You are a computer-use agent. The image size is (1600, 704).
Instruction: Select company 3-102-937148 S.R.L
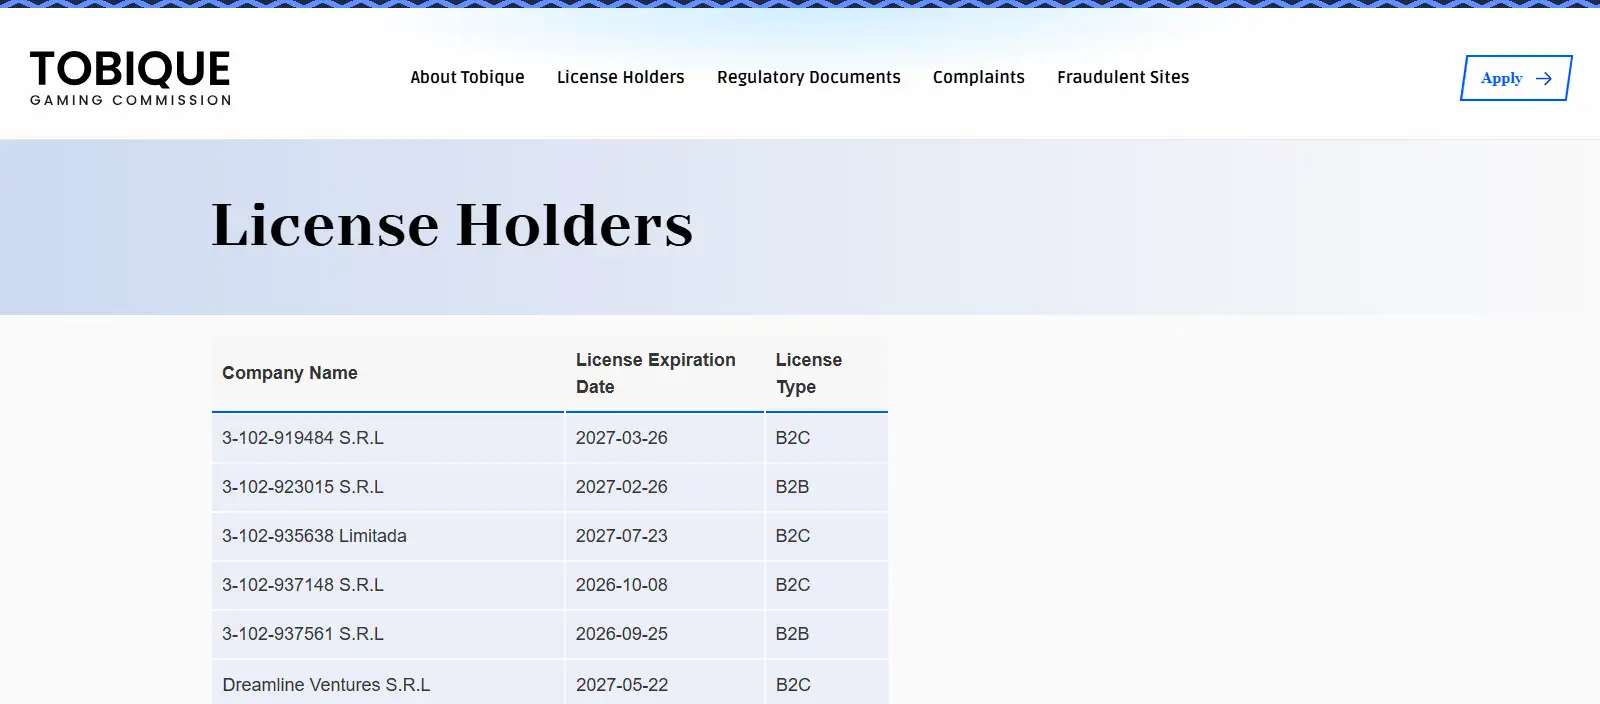click(x=303, y=585)
